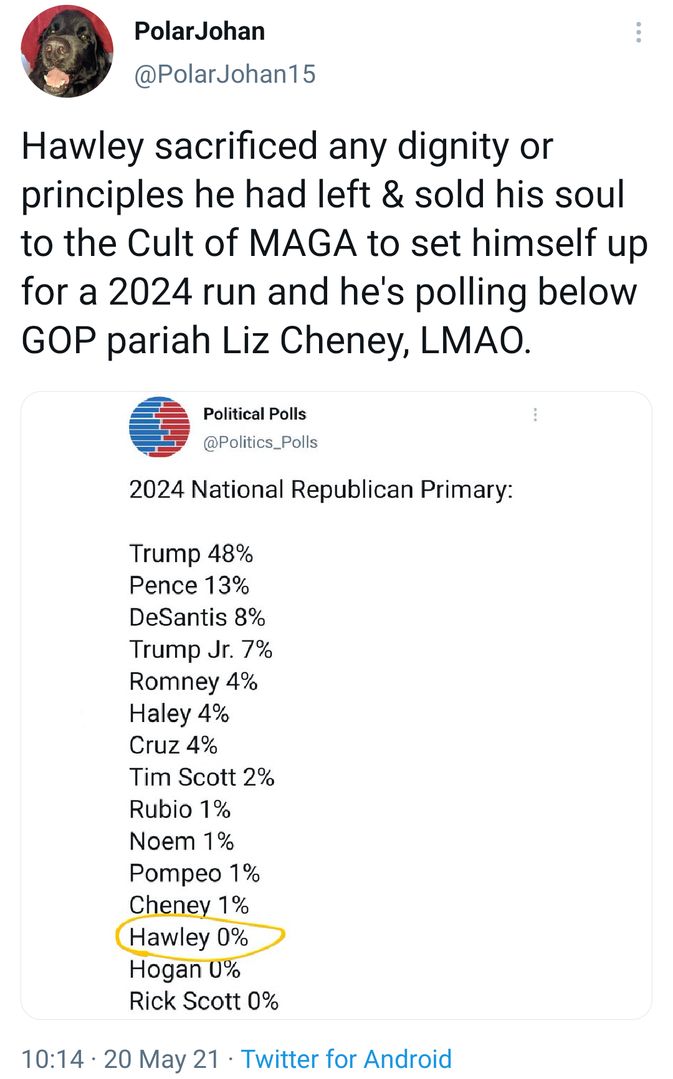673x1079 pixels.
Task: Click the DeSantis 8% poll line
Action: pyautogui.click(x=197, y=617)
